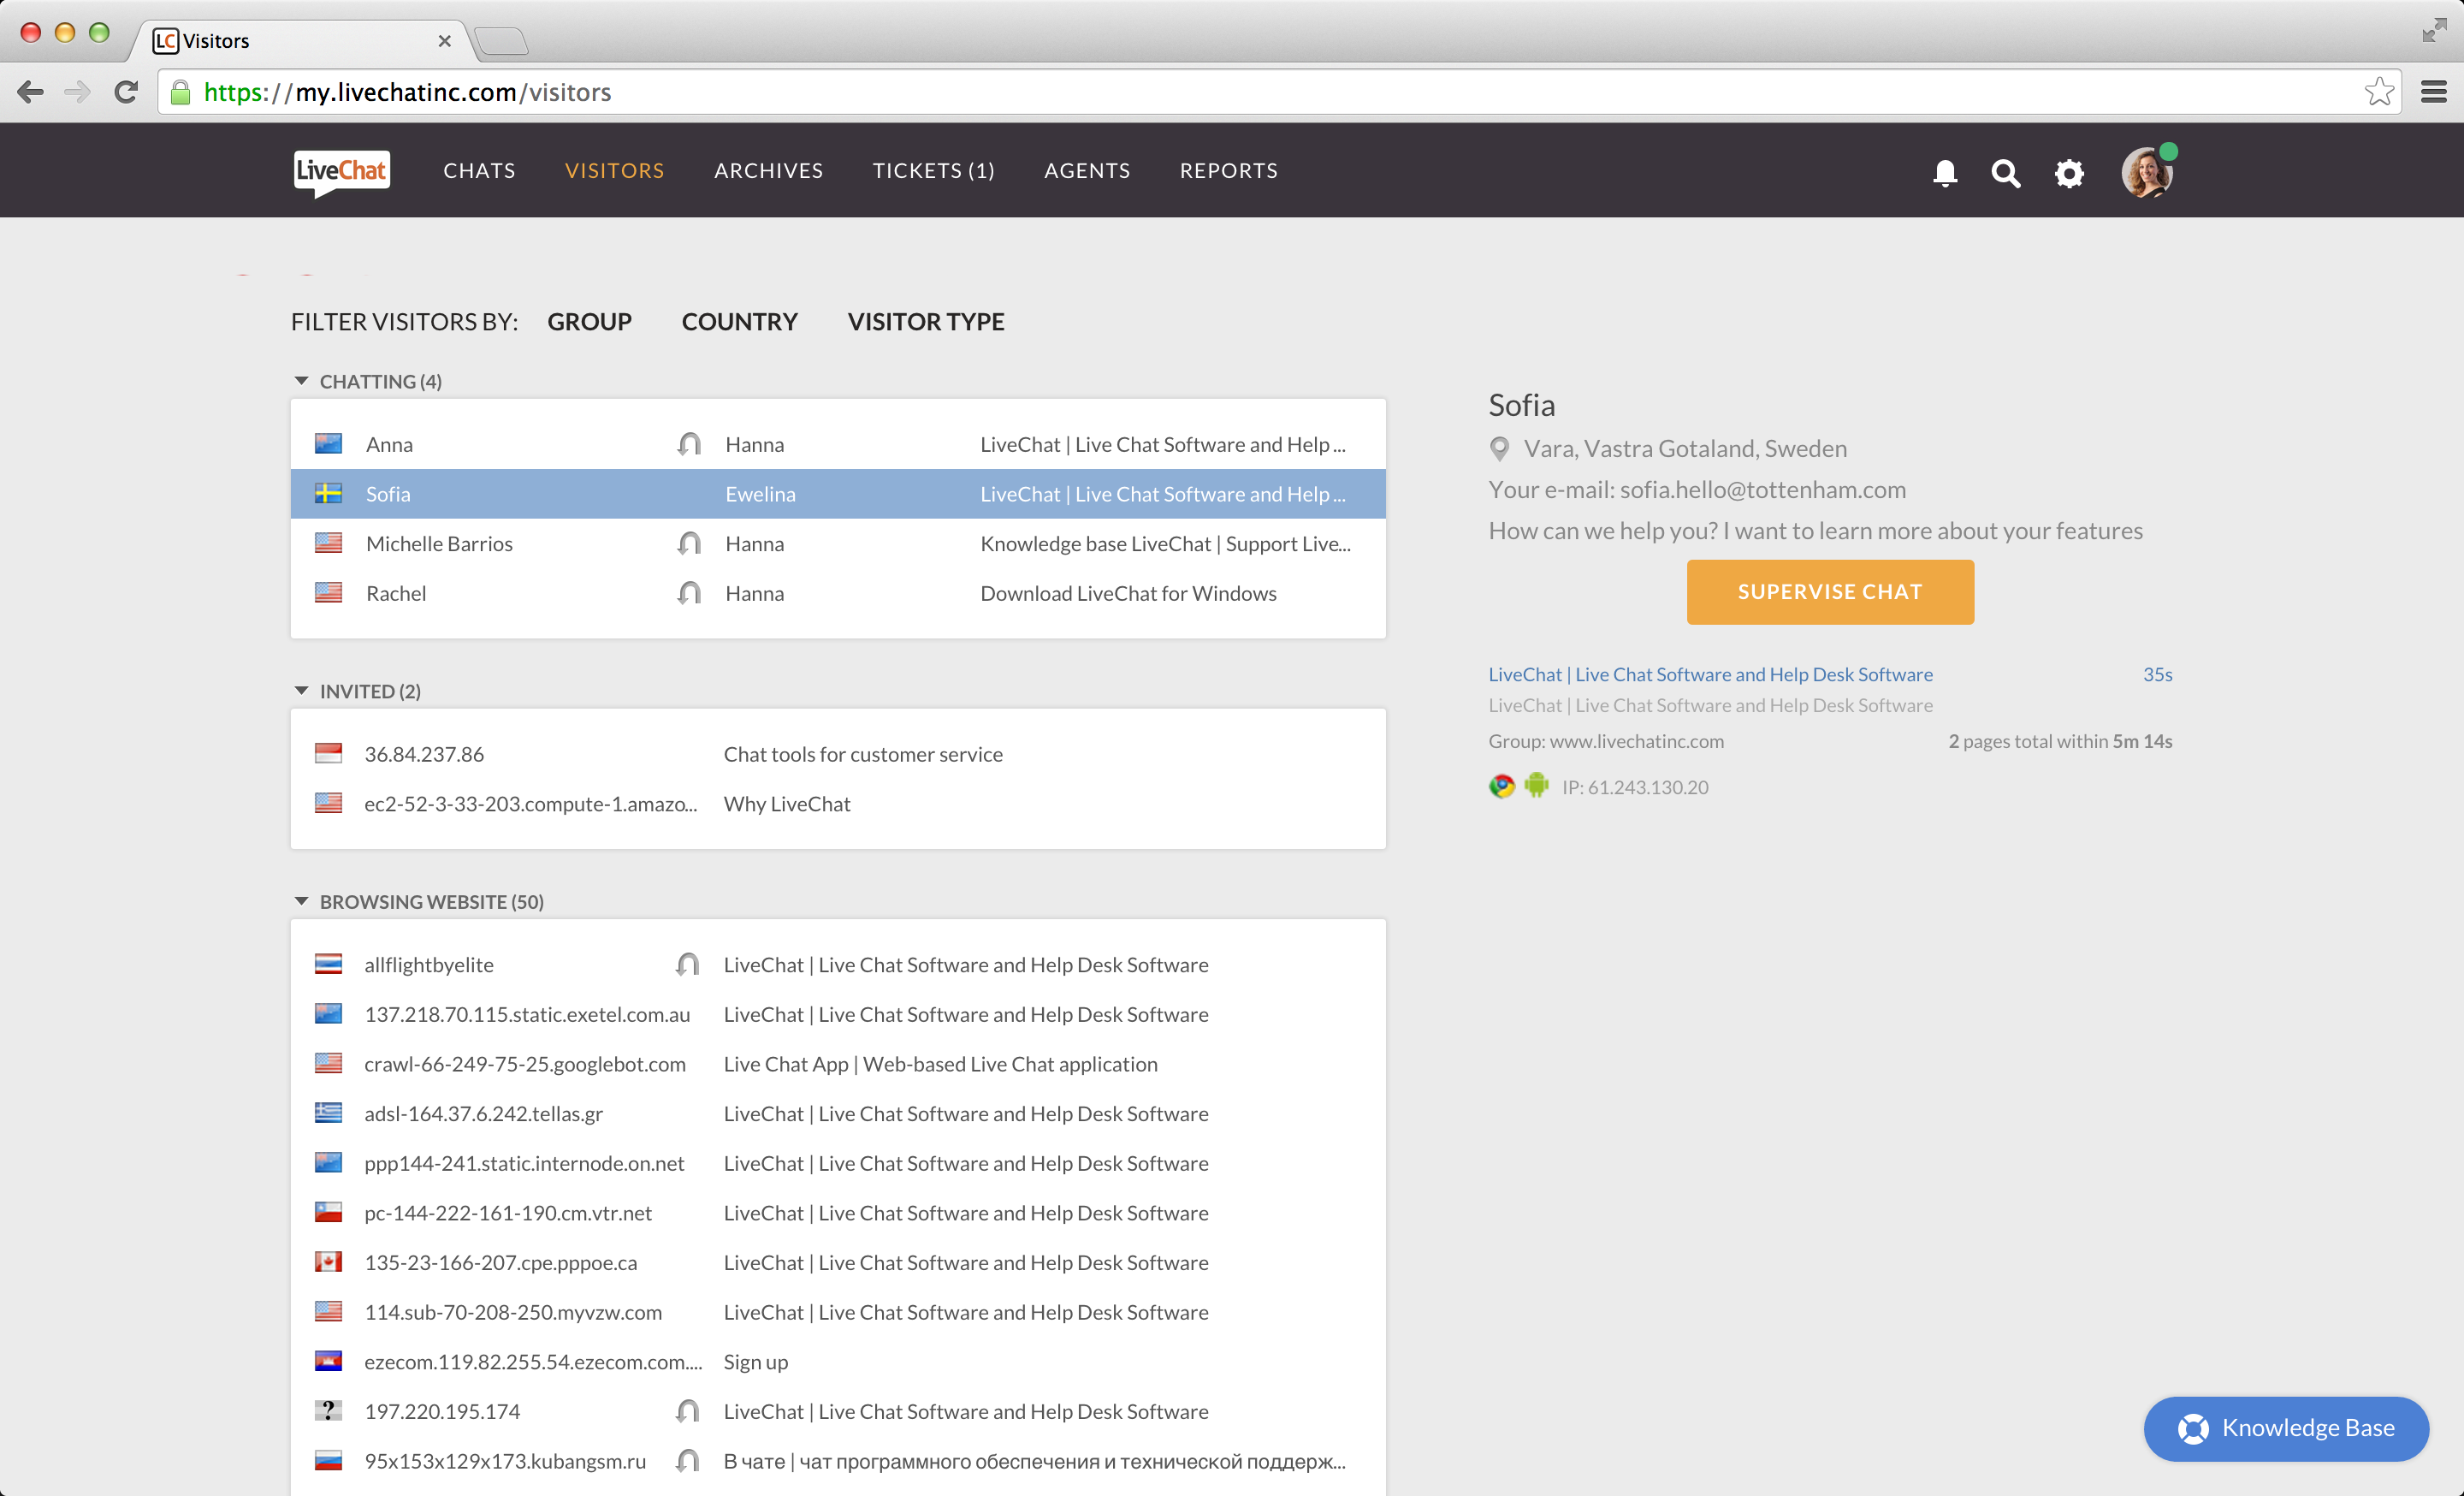Open the Country filter dropdown
Viewport: 2464px width, 1496px height.
(739, 321)
